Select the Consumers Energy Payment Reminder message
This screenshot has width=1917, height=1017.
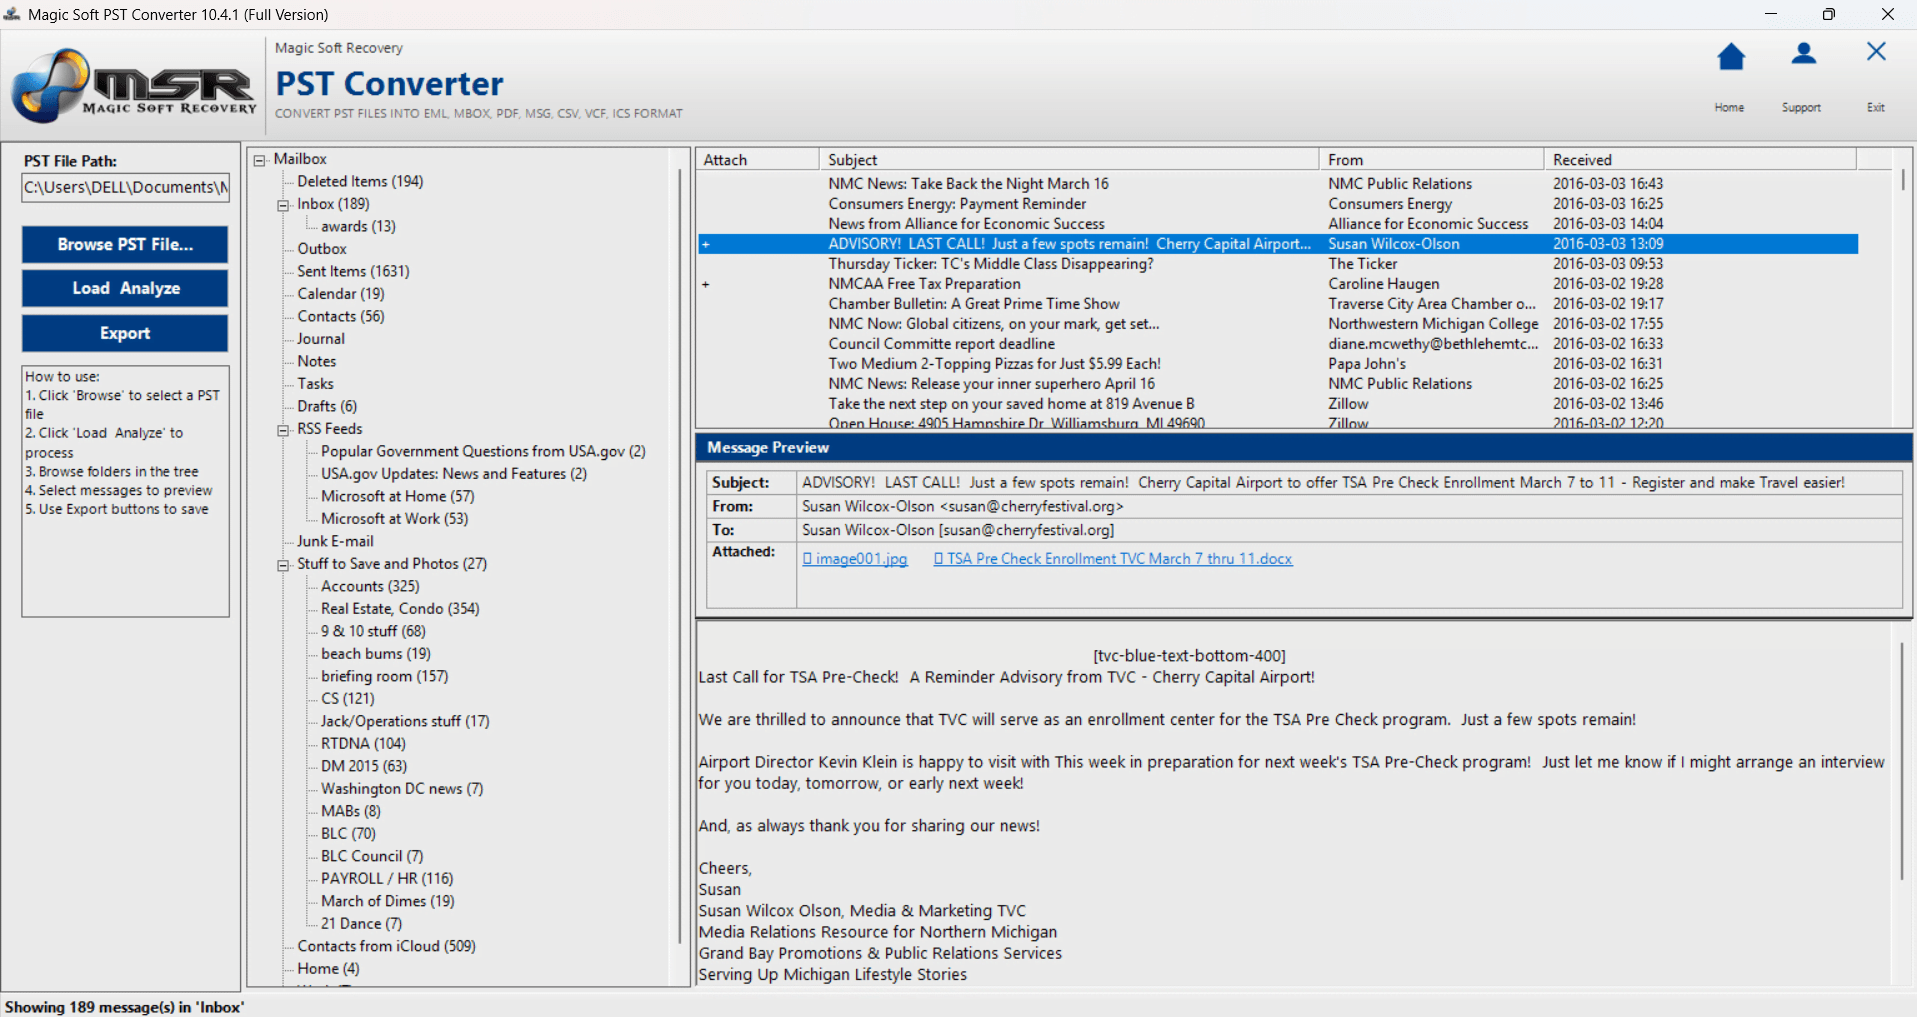tap(1278, 204)
